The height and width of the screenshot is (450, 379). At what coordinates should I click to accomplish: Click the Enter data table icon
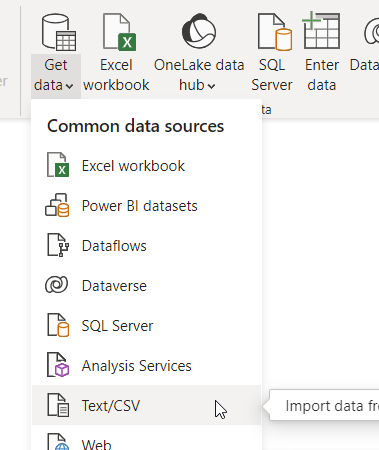point(321,30)
